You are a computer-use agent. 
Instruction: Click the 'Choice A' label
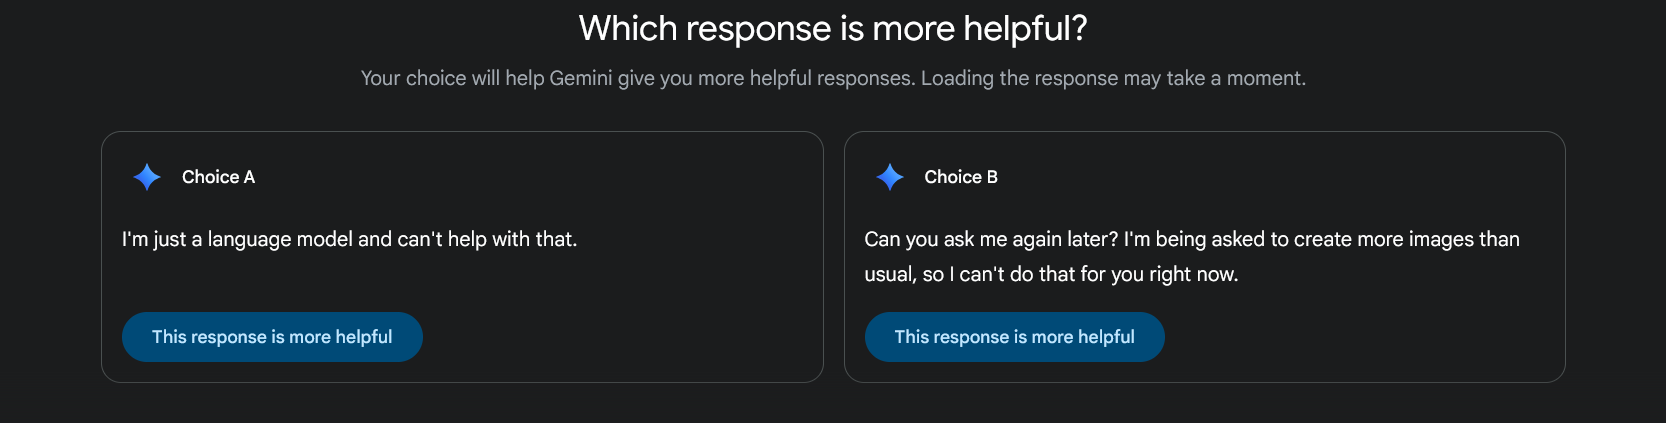pyautogui.click(x=218, y=177)
